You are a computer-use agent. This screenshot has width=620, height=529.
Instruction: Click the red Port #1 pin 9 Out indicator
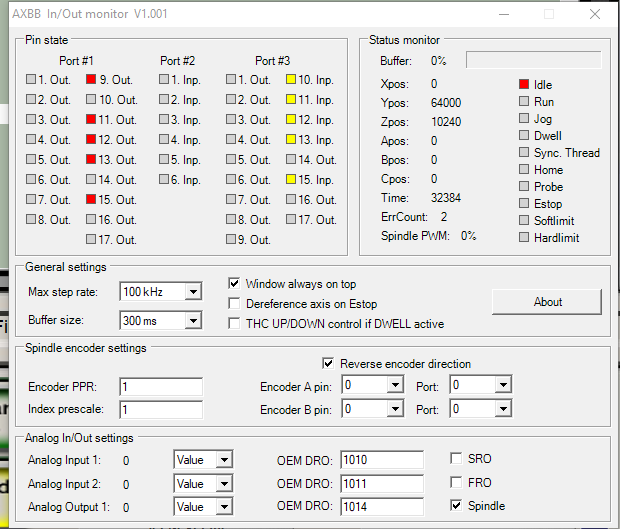pos(91,79)
